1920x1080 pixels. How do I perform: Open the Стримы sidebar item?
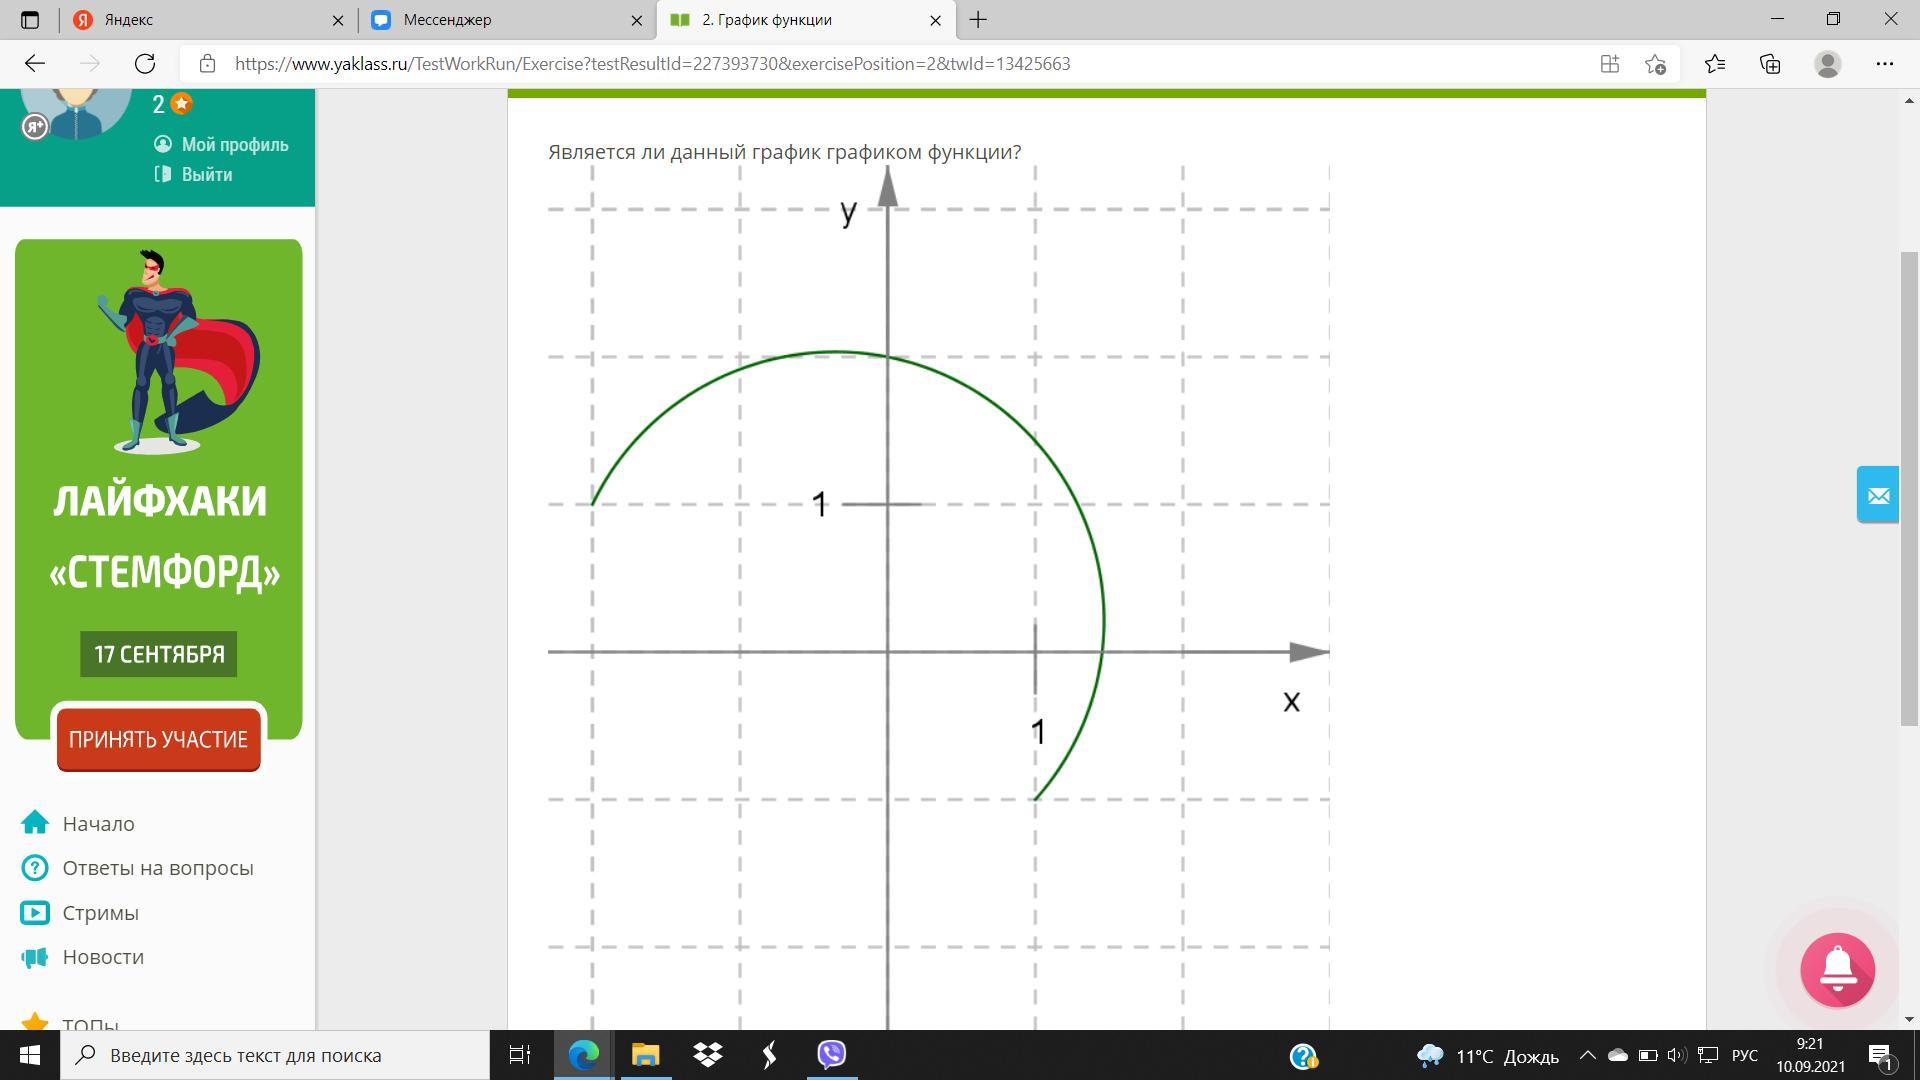(x=100, y=913)
